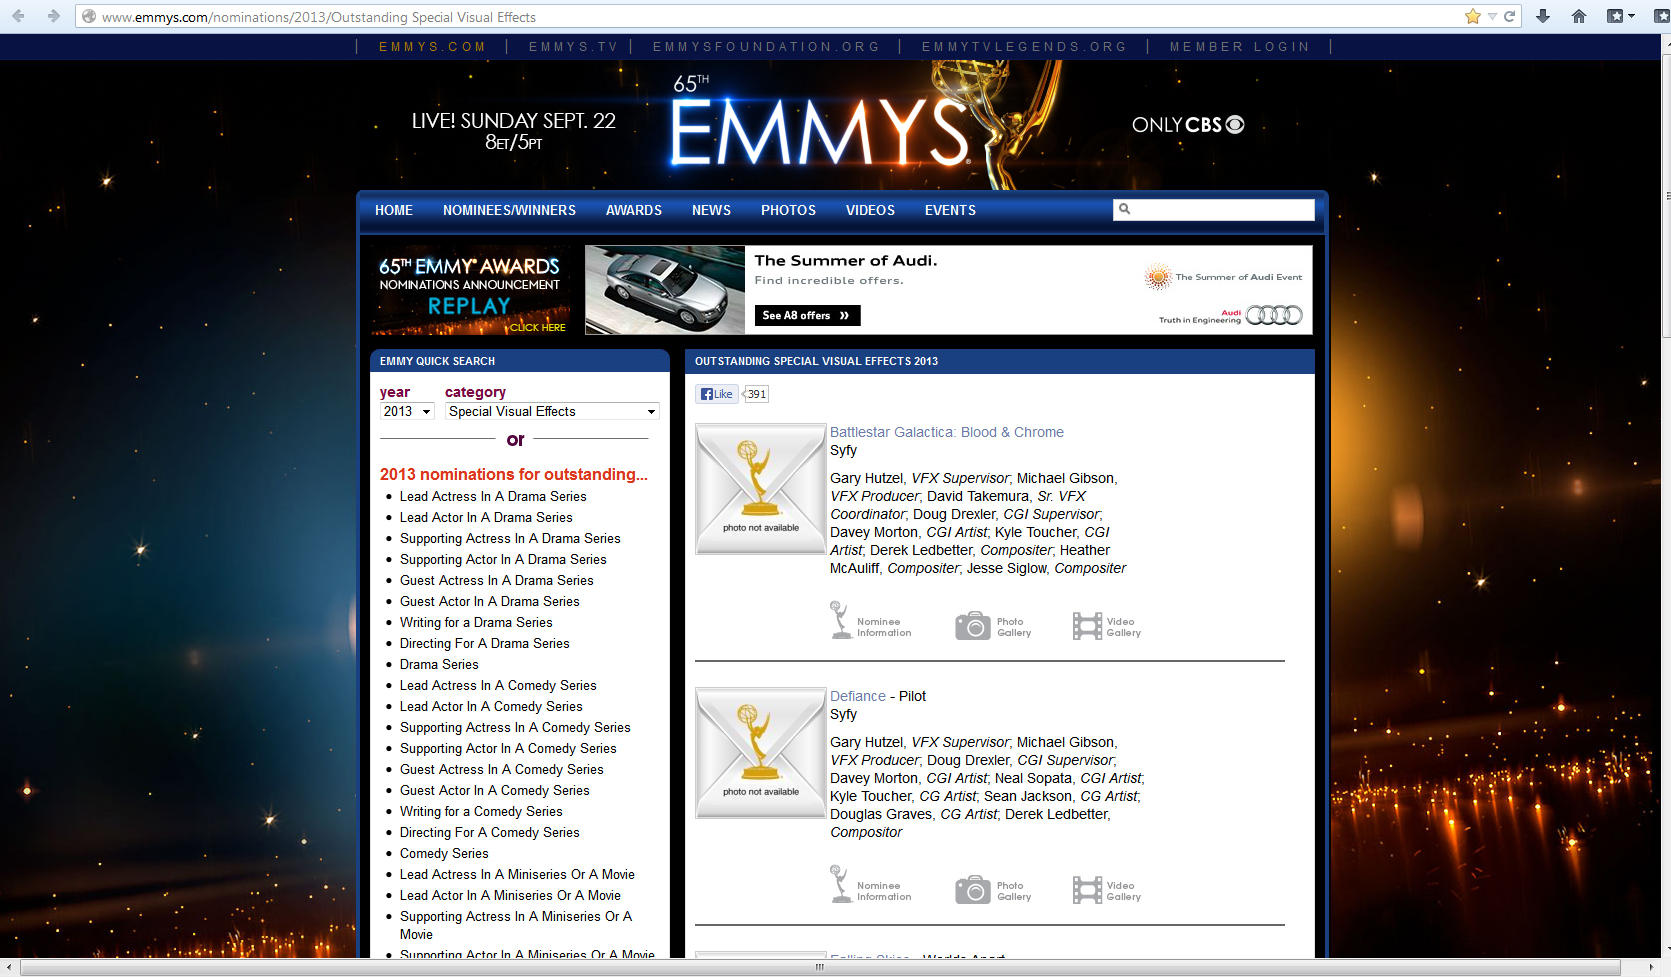The image size is (1671, 977).
Task: Select Guest Actor In A Comedy Series
Action: pyautogui.click(x=495, y=790)
